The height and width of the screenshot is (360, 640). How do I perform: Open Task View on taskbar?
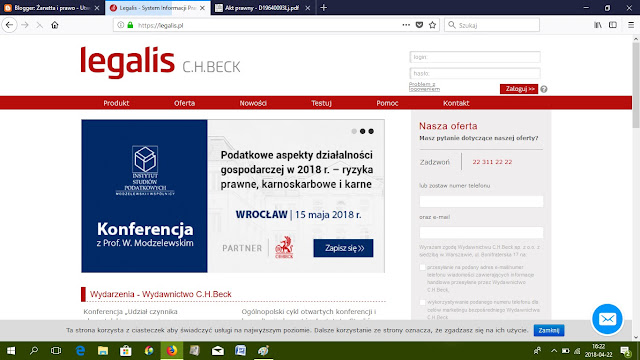click(x=56, y=351)
